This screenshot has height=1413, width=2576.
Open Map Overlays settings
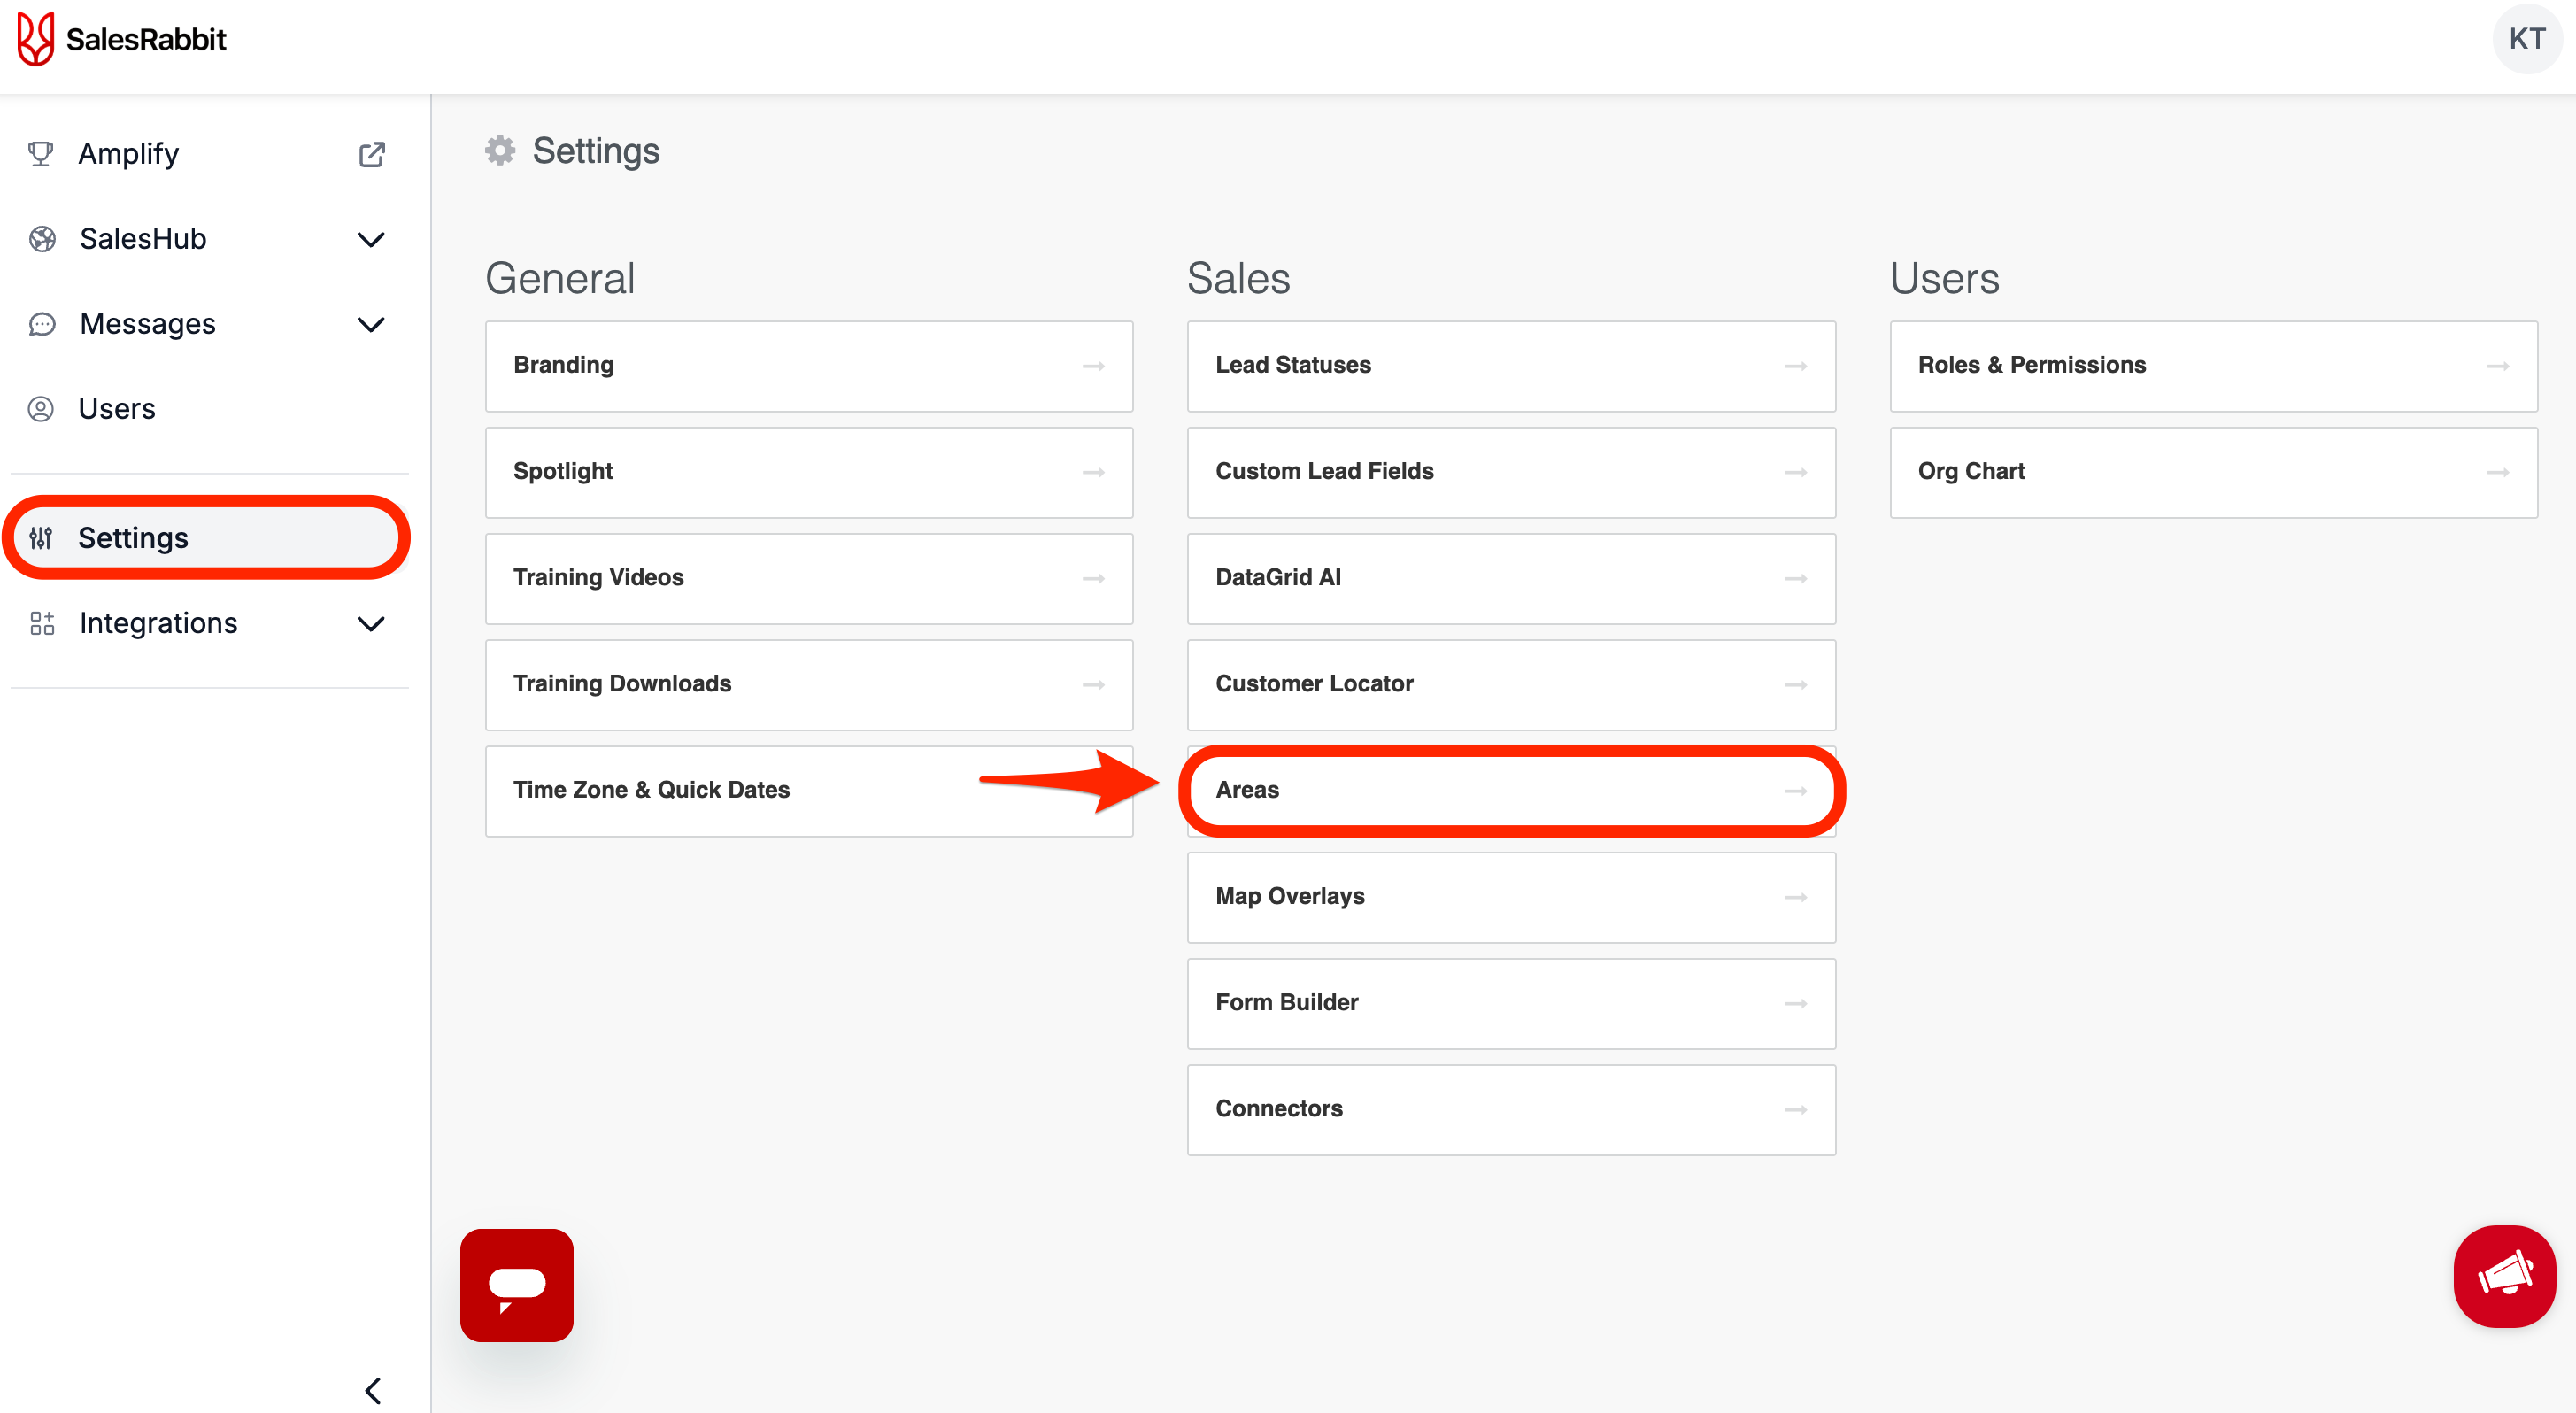click(x=1511, y=897)
